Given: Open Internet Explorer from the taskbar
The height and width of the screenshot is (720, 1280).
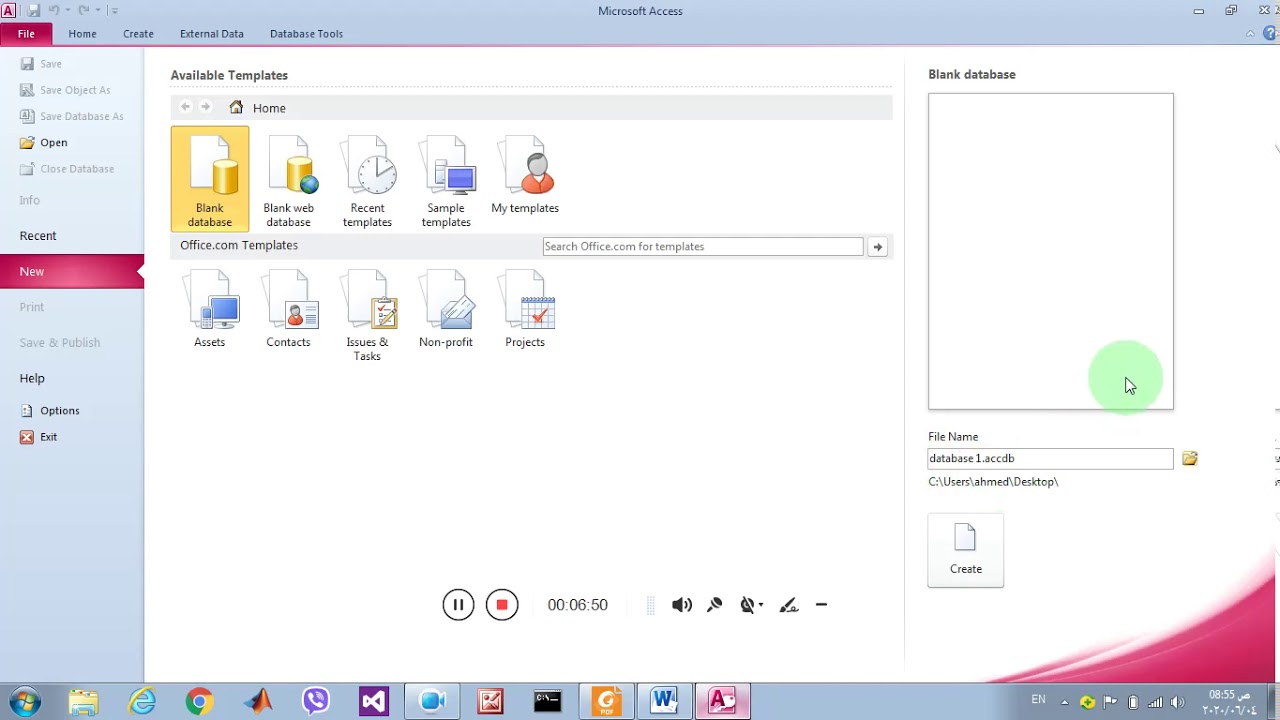Looking at the screenshot, I should 142,701.
